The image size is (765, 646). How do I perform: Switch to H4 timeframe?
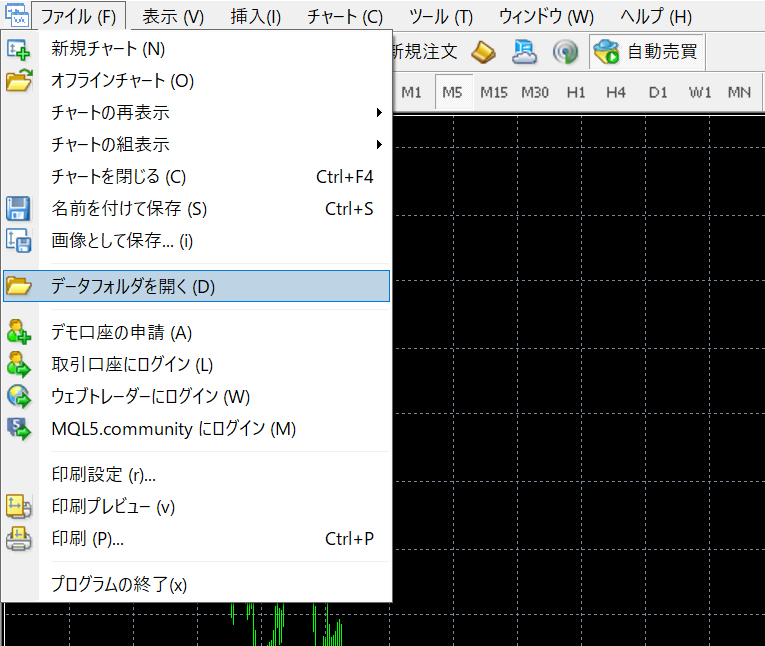click(x=616, y=92)
